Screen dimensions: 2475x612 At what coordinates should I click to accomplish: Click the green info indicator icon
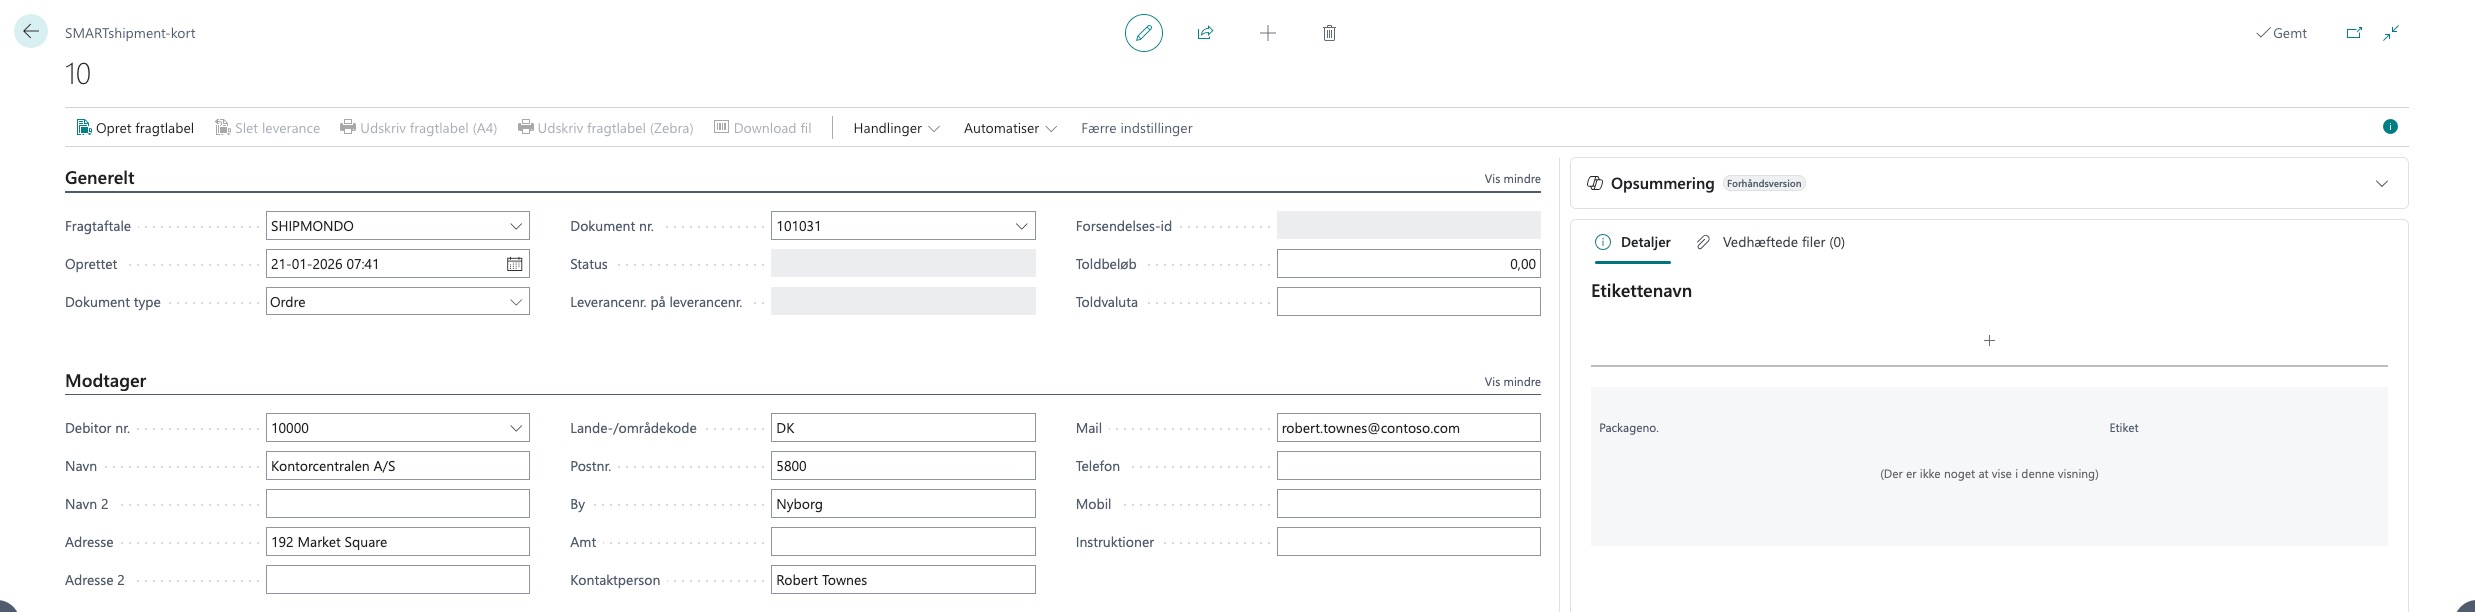(2389, 127)
